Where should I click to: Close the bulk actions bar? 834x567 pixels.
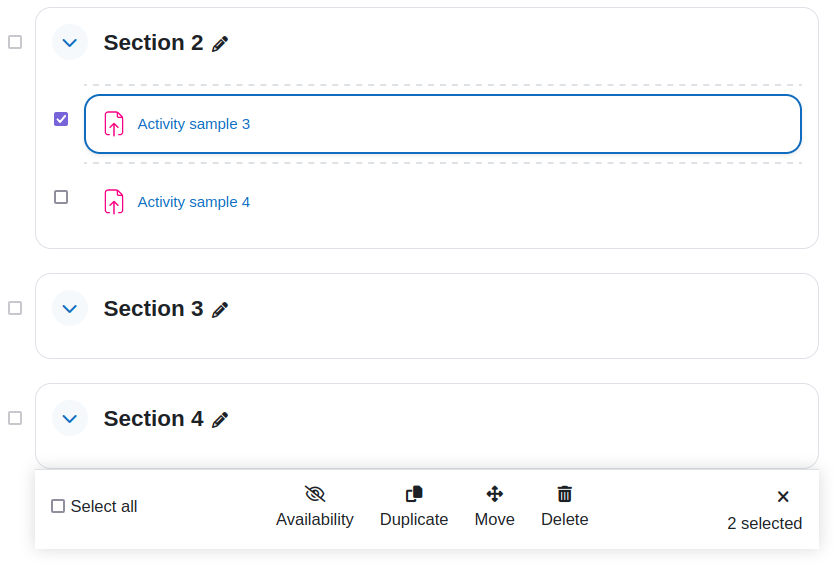(x=783, y=497)
